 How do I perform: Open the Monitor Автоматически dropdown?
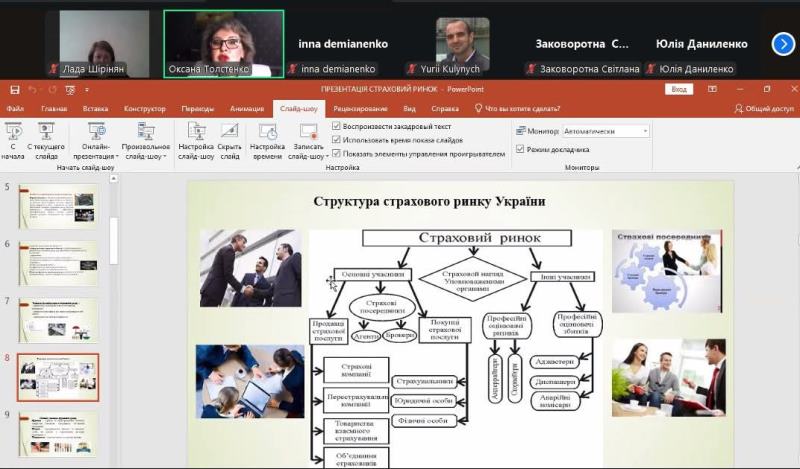[x=606, y=131]
